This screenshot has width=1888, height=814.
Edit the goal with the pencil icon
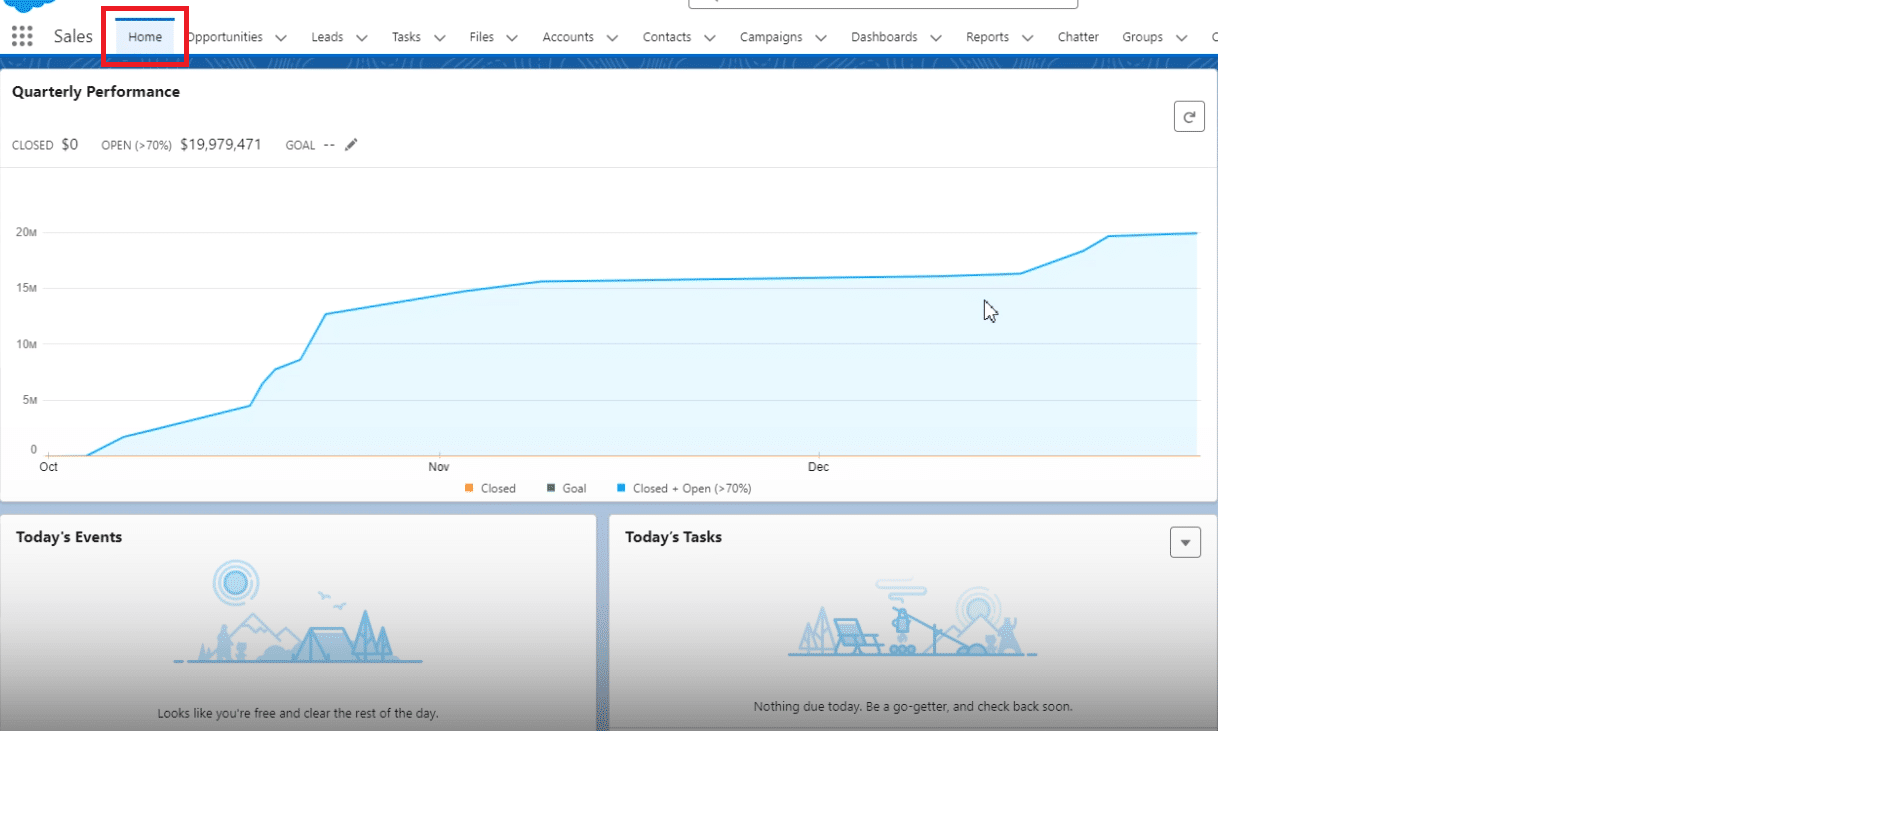[x=351, y=145]
